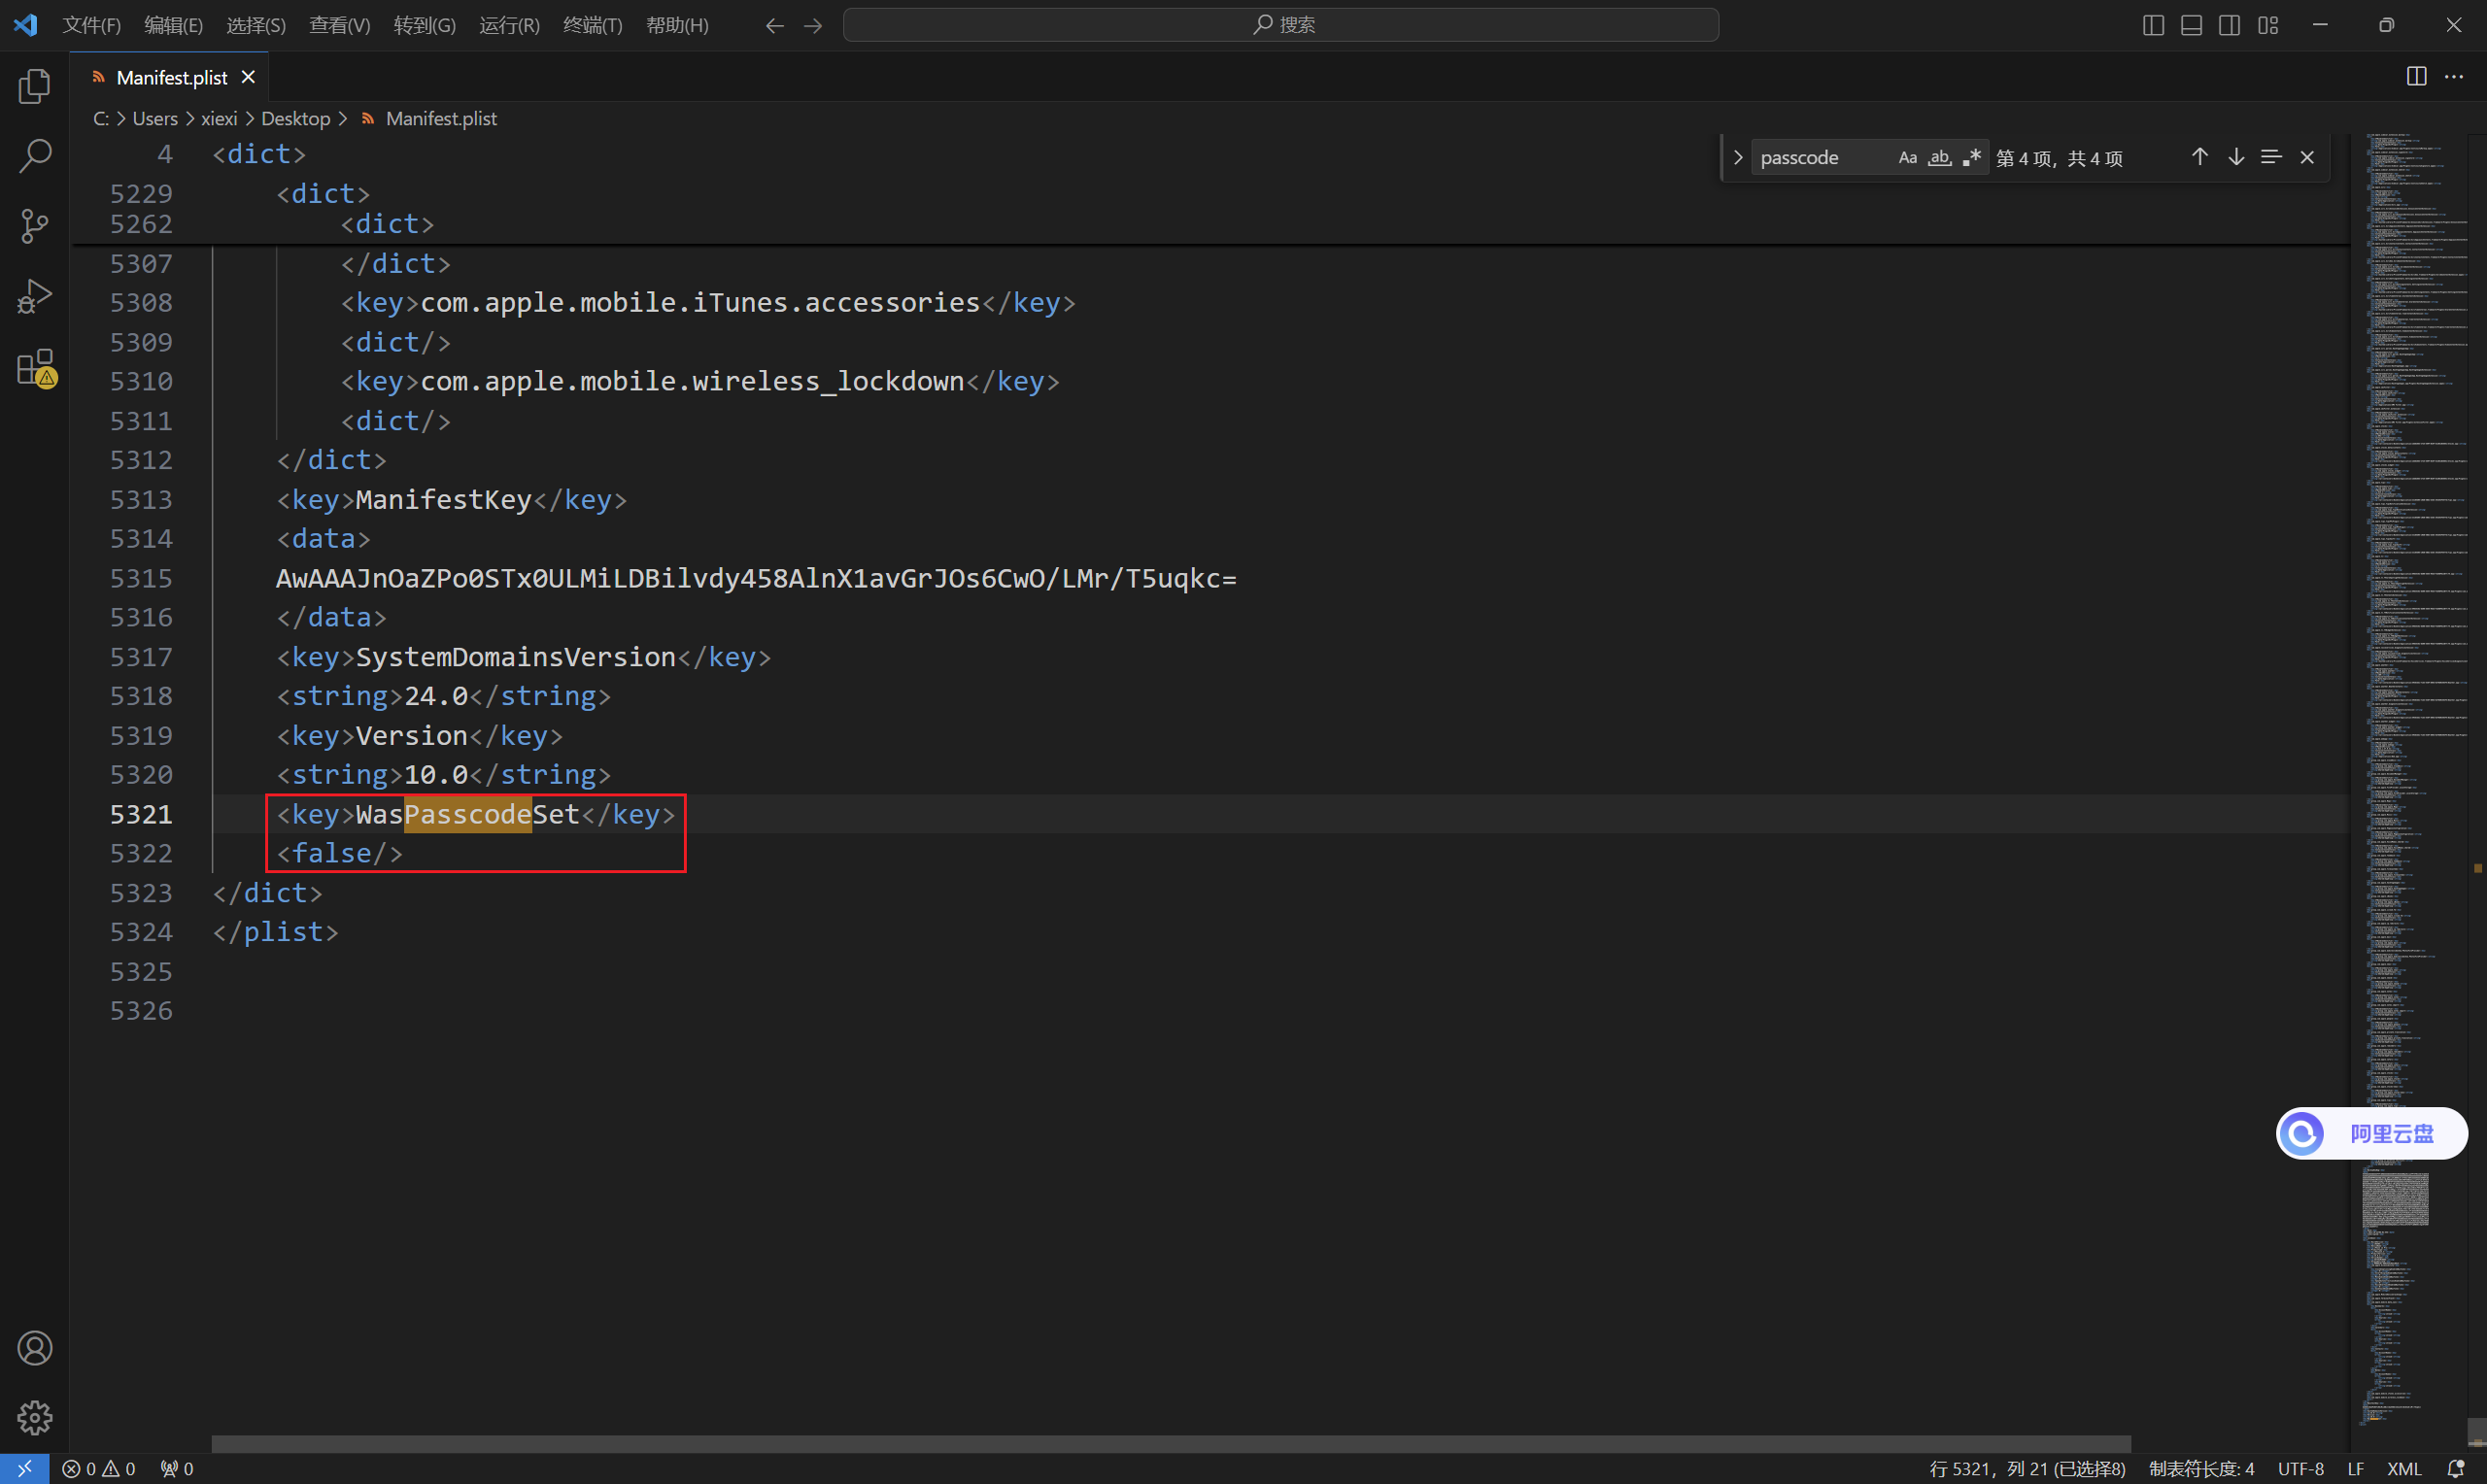Open the Accounts menu icon
This screenshot has height=1484, width=2487.
(x=35, y=1348)
